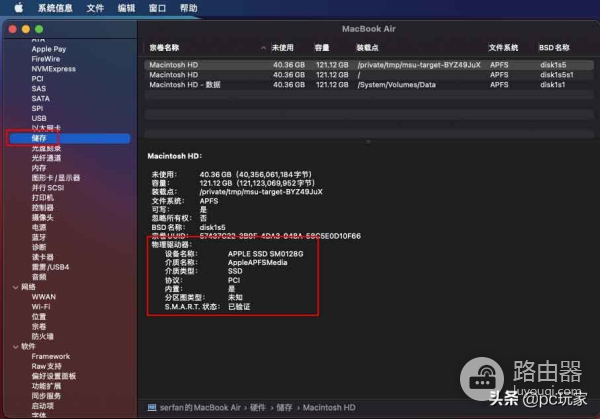Select Wi-Fi under 网络
This screenshot has height=419, width=600.
(x=41, y=307)
